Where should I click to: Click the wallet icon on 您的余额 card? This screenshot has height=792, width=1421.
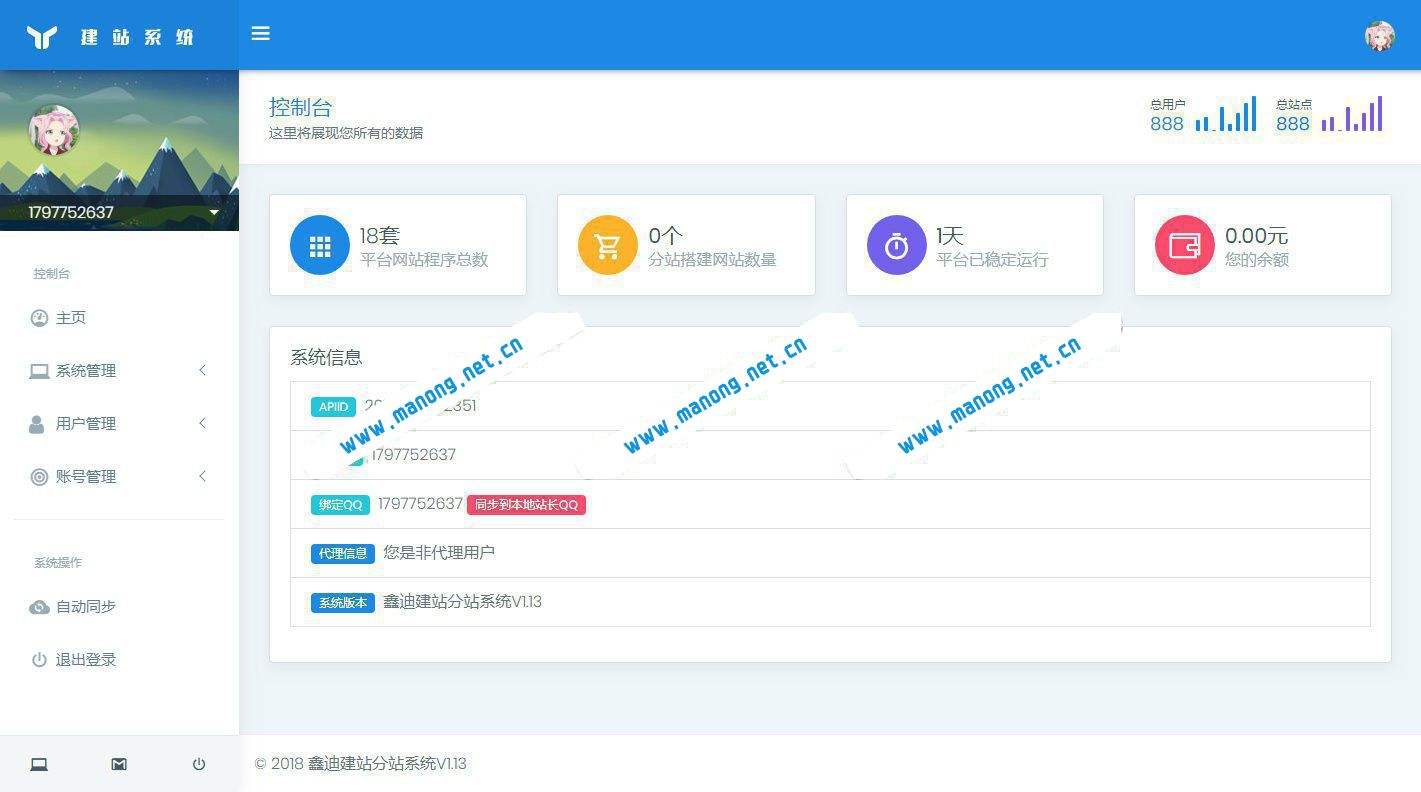click(x=1183, y=244)
